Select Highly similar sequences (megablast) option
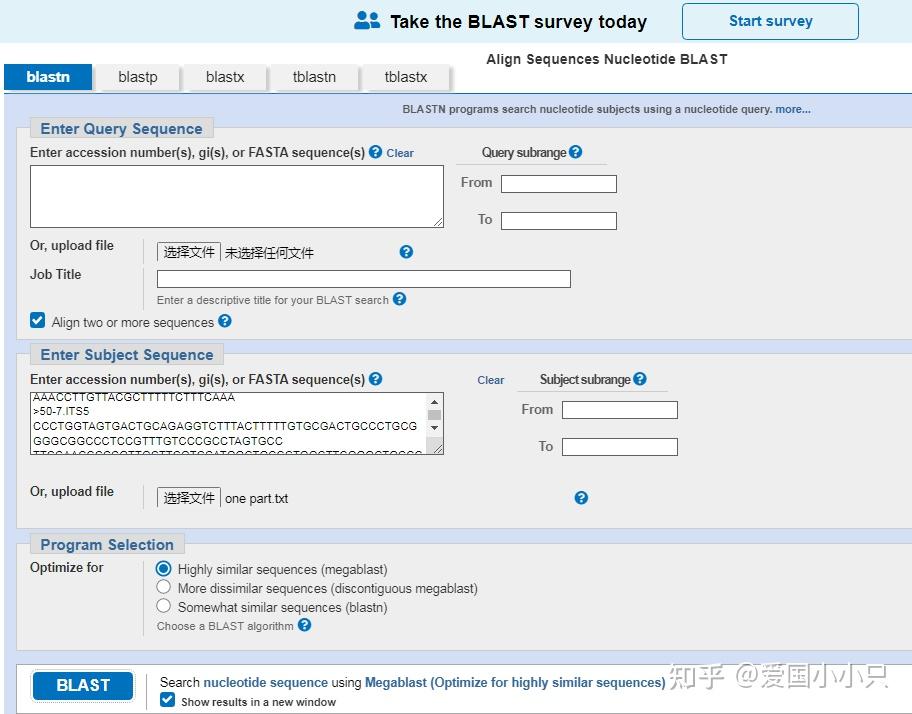This screenshot has width=912, height=714. point(163,568)
